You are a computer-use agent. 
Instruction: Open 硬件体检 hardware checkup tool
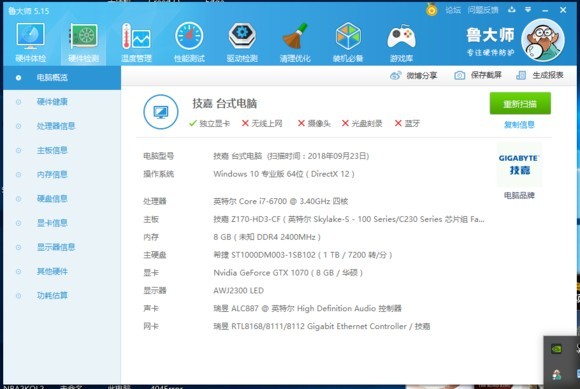[x=30, y=43]
